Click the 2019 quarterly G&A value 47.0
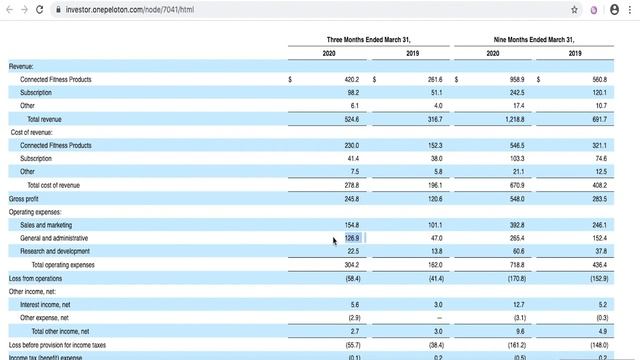This screenshot has width=640, height=360. [436, 238]
